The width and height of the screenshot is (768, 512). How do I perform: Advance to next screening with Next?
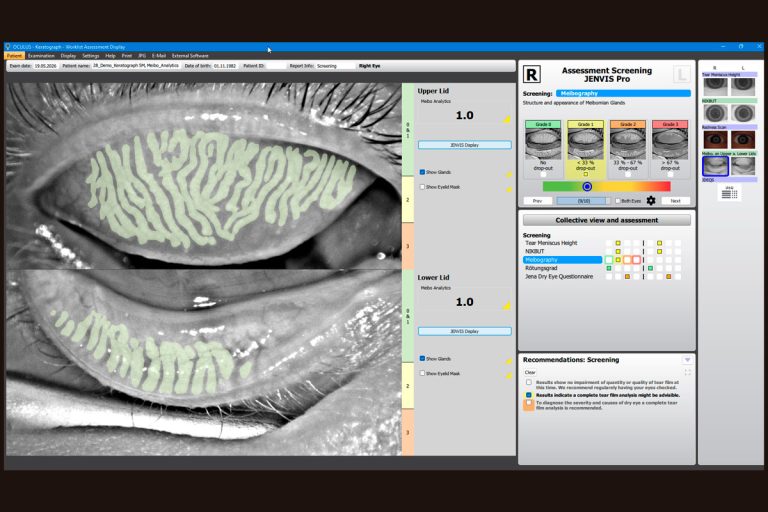[675, 201]
